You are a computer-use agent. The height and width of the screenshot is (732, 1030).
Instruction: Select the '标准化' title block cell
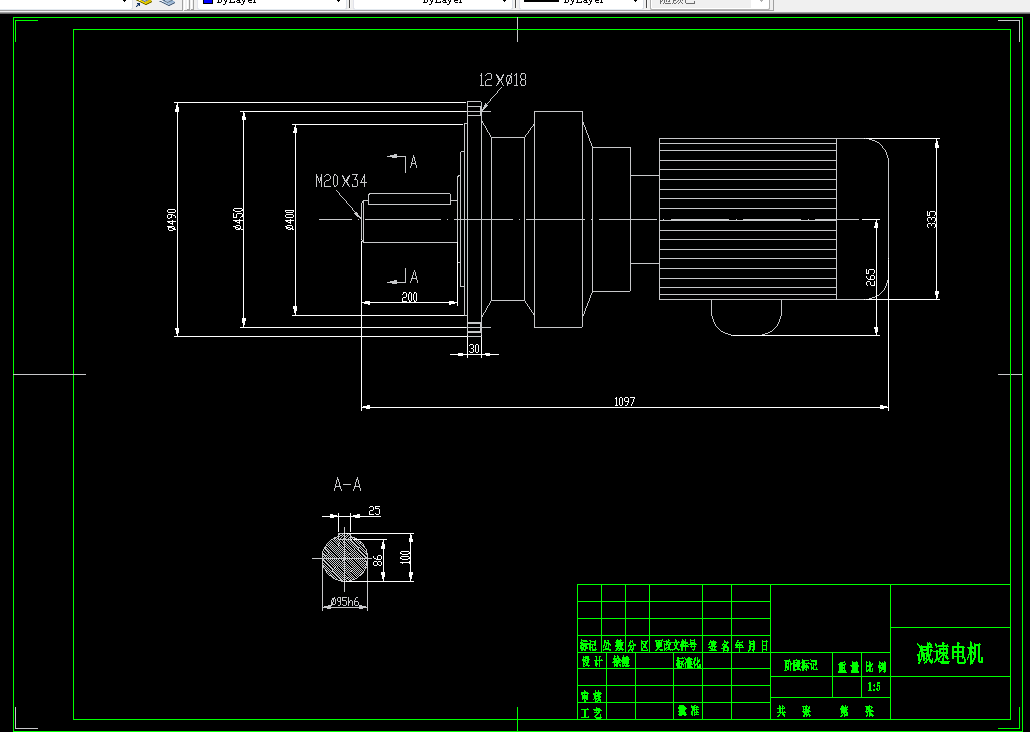(688, 662)
